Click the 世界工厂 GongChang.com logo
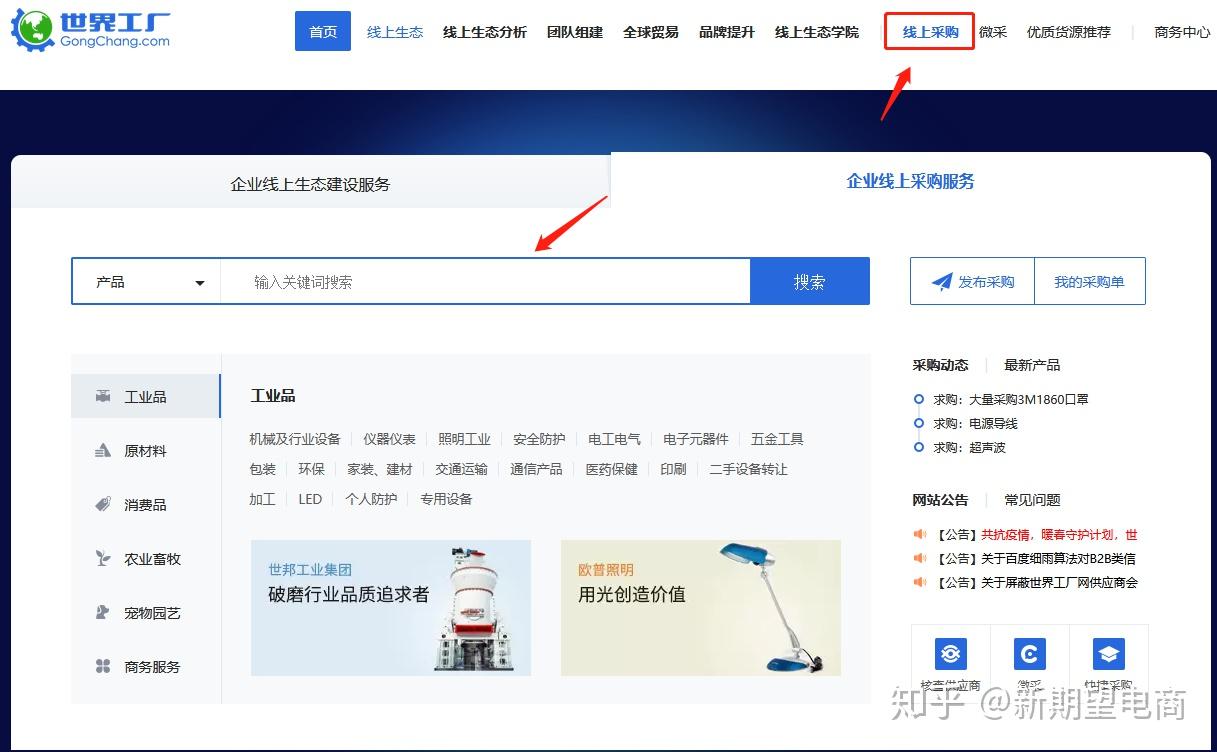This screenshot has width=1217, height=752. (x=91, y=31)
